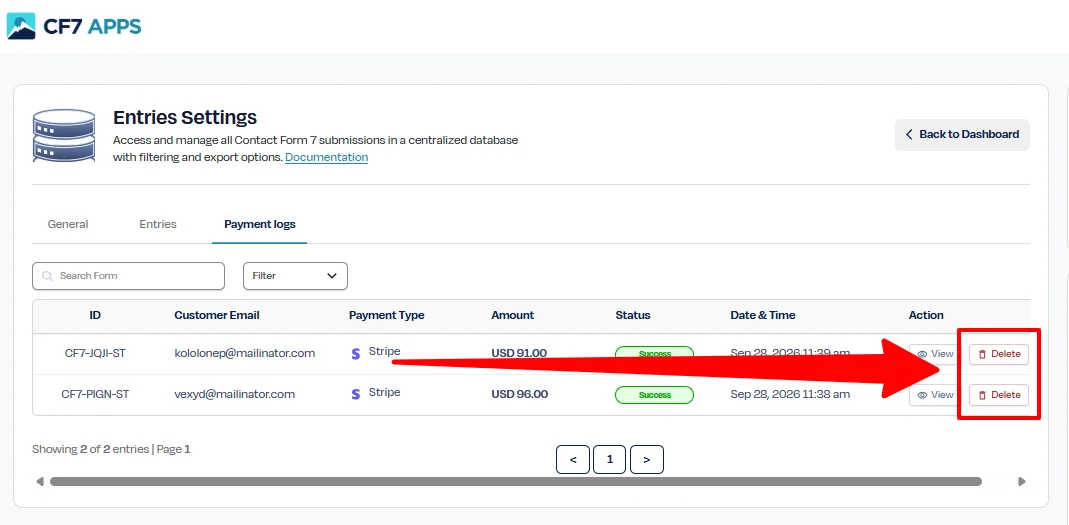This screenshot has height=525, width=1069.
Task: Click the right arrow of horizontal scrollbar
Action: click(1021, 481)
